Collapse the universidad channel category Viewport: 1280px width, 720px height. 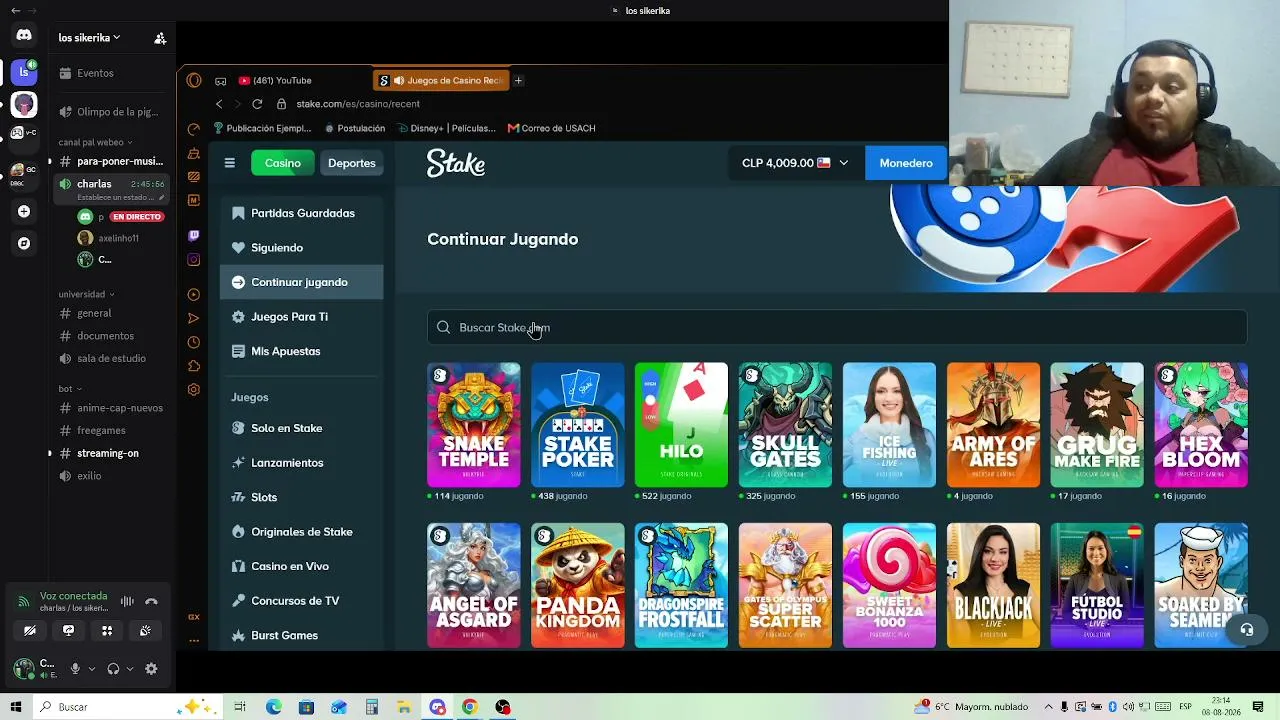point(86,294)
